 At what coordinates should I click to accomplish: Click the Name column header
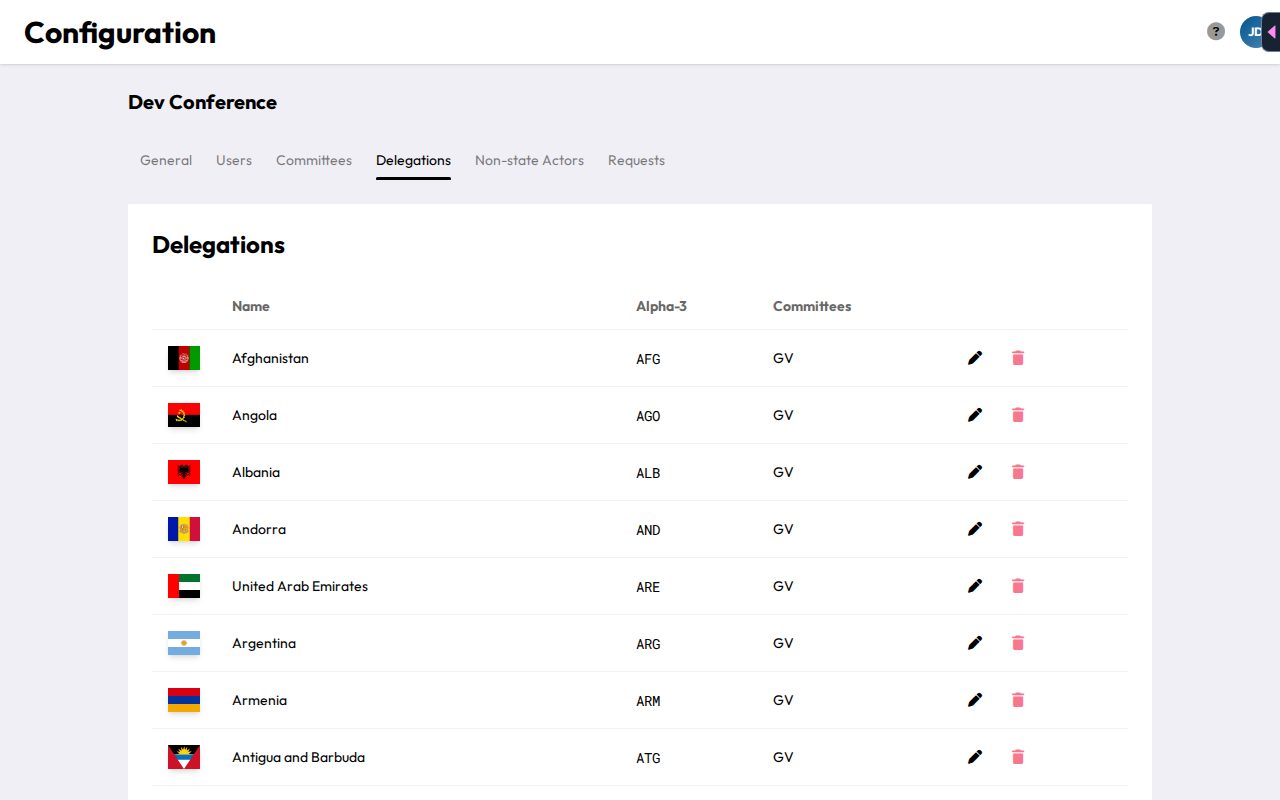coord(251,306)
